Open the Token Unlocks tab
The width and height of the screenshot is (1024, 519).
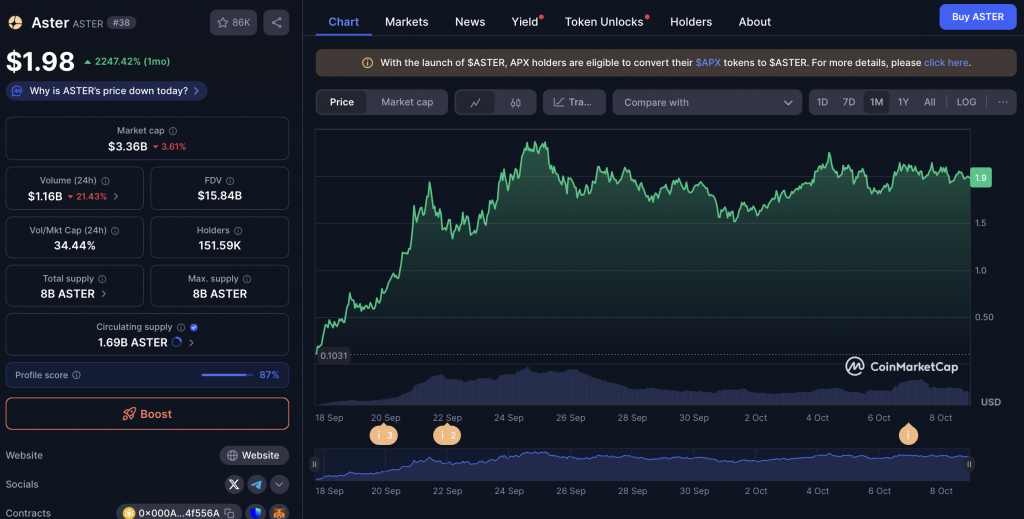[604, 21]
